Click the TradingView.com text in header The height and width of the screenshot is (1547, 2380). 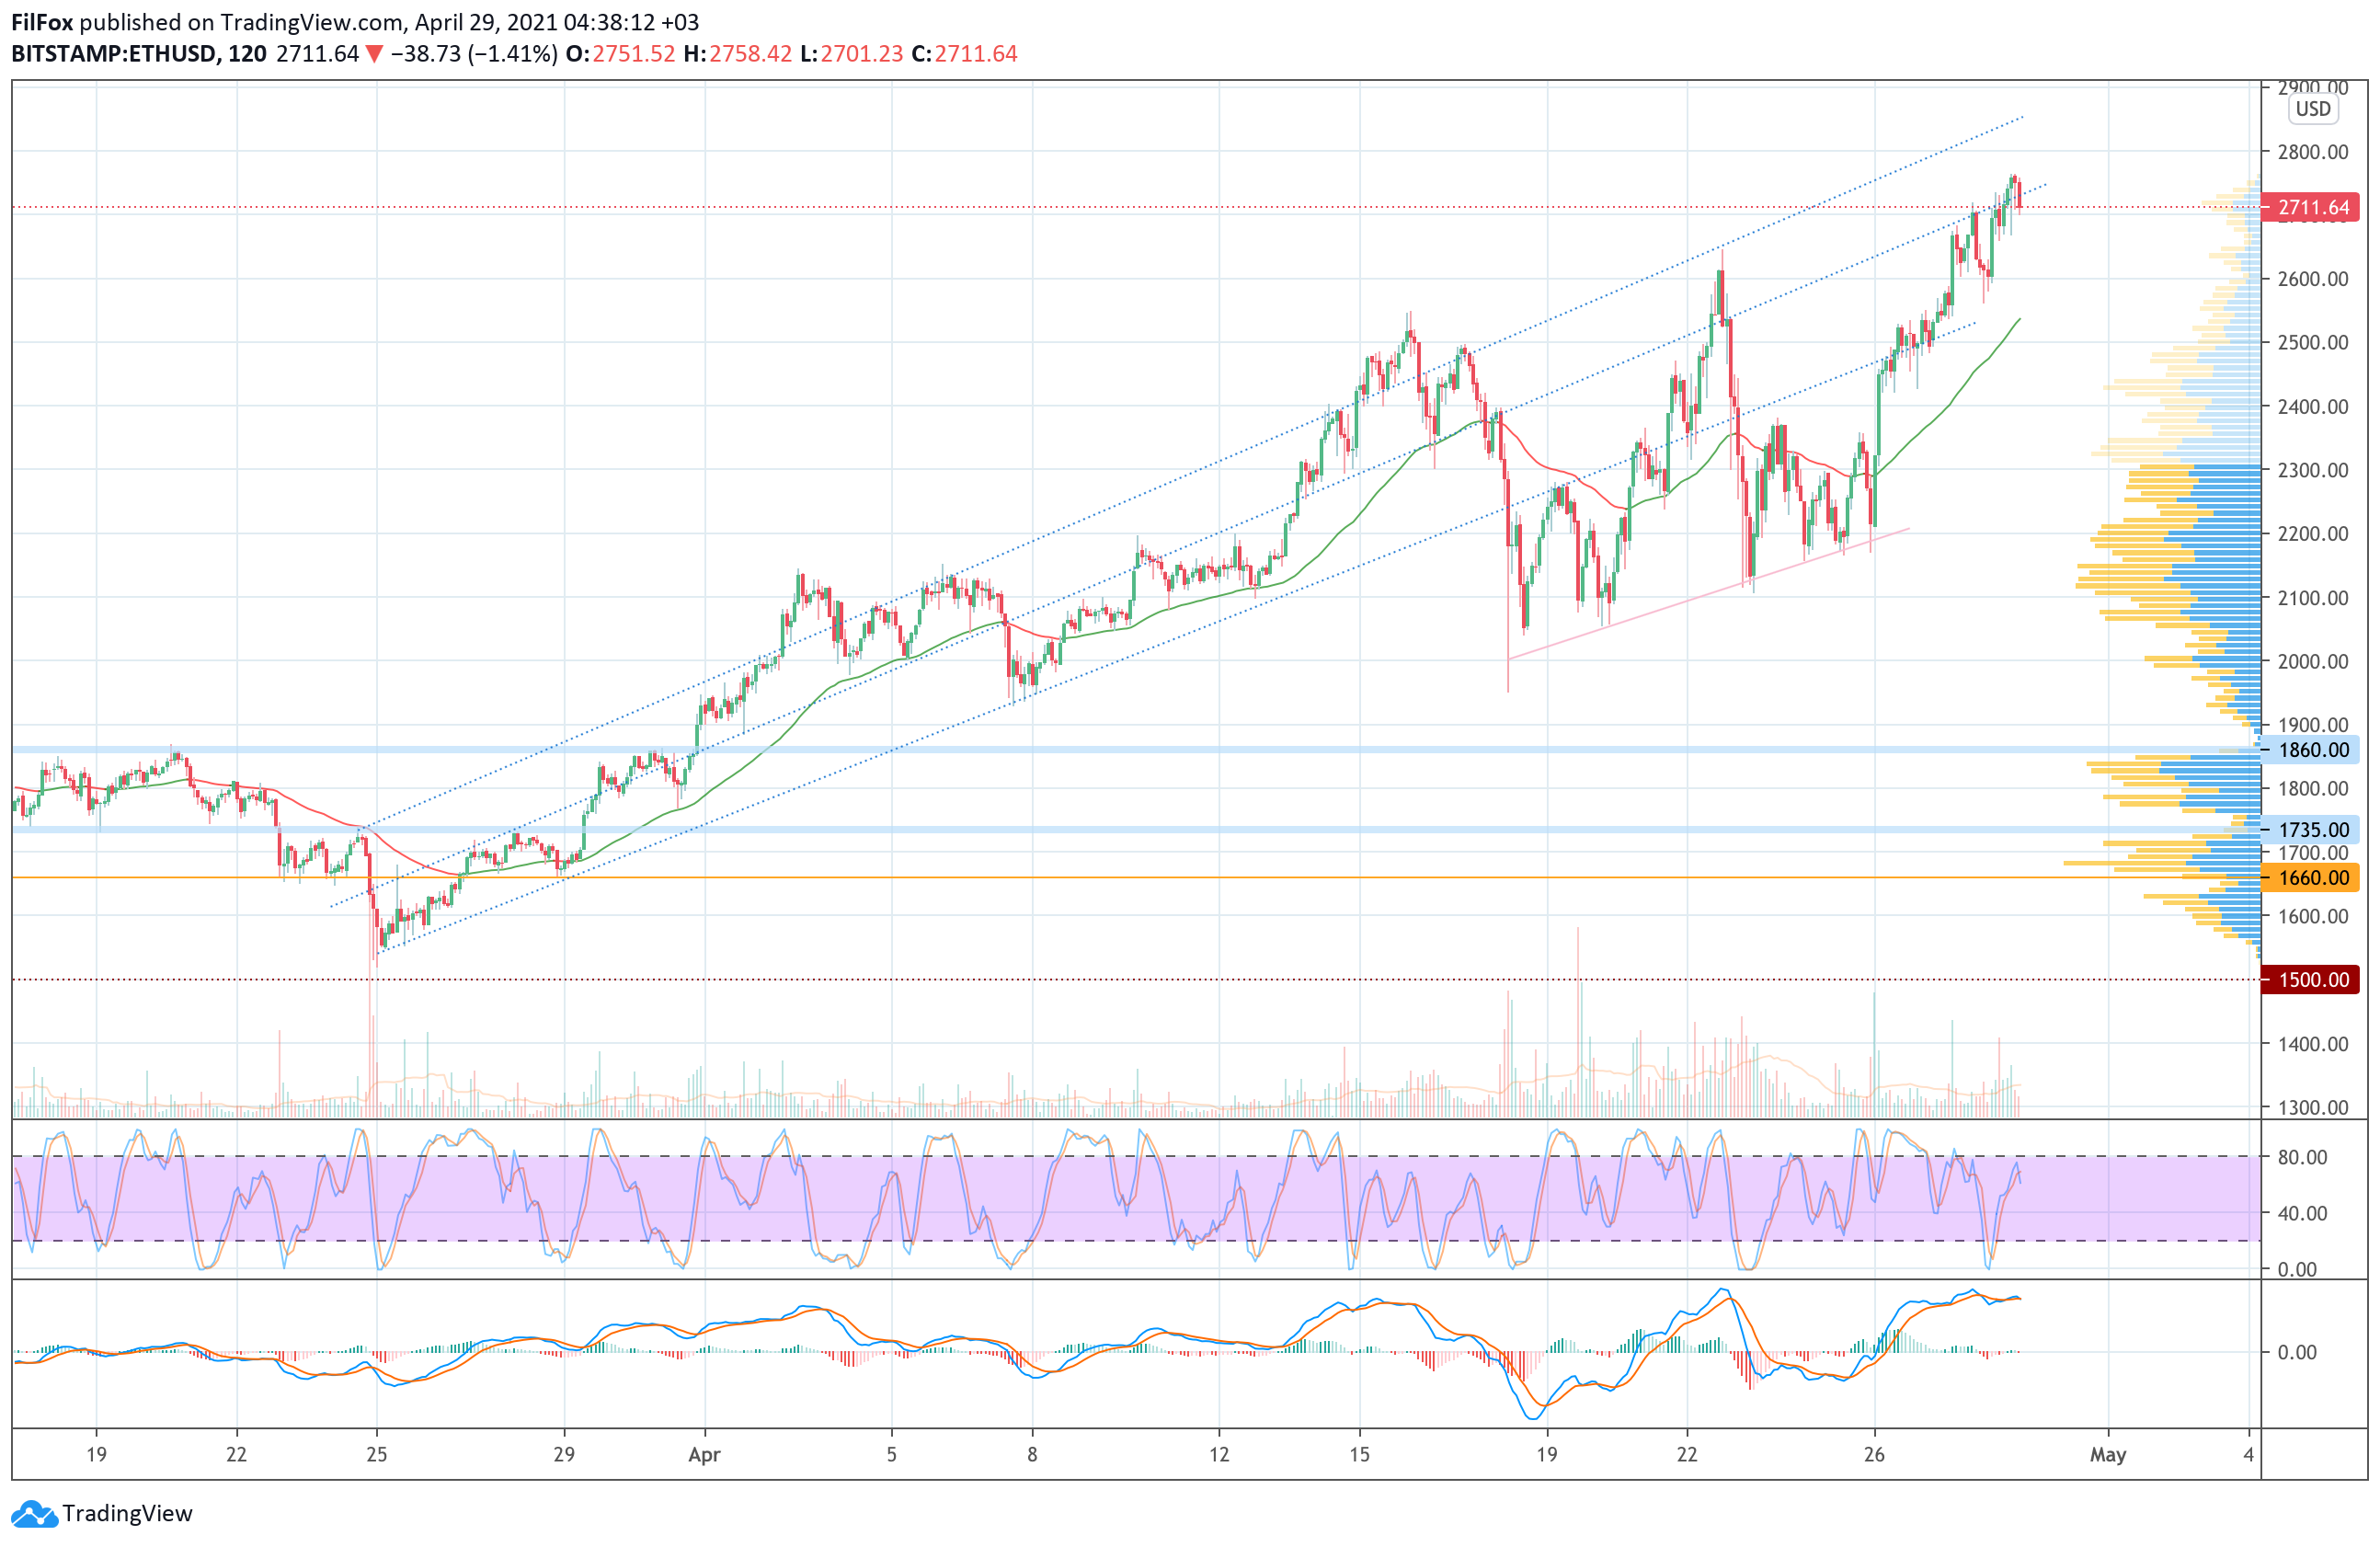311,22
